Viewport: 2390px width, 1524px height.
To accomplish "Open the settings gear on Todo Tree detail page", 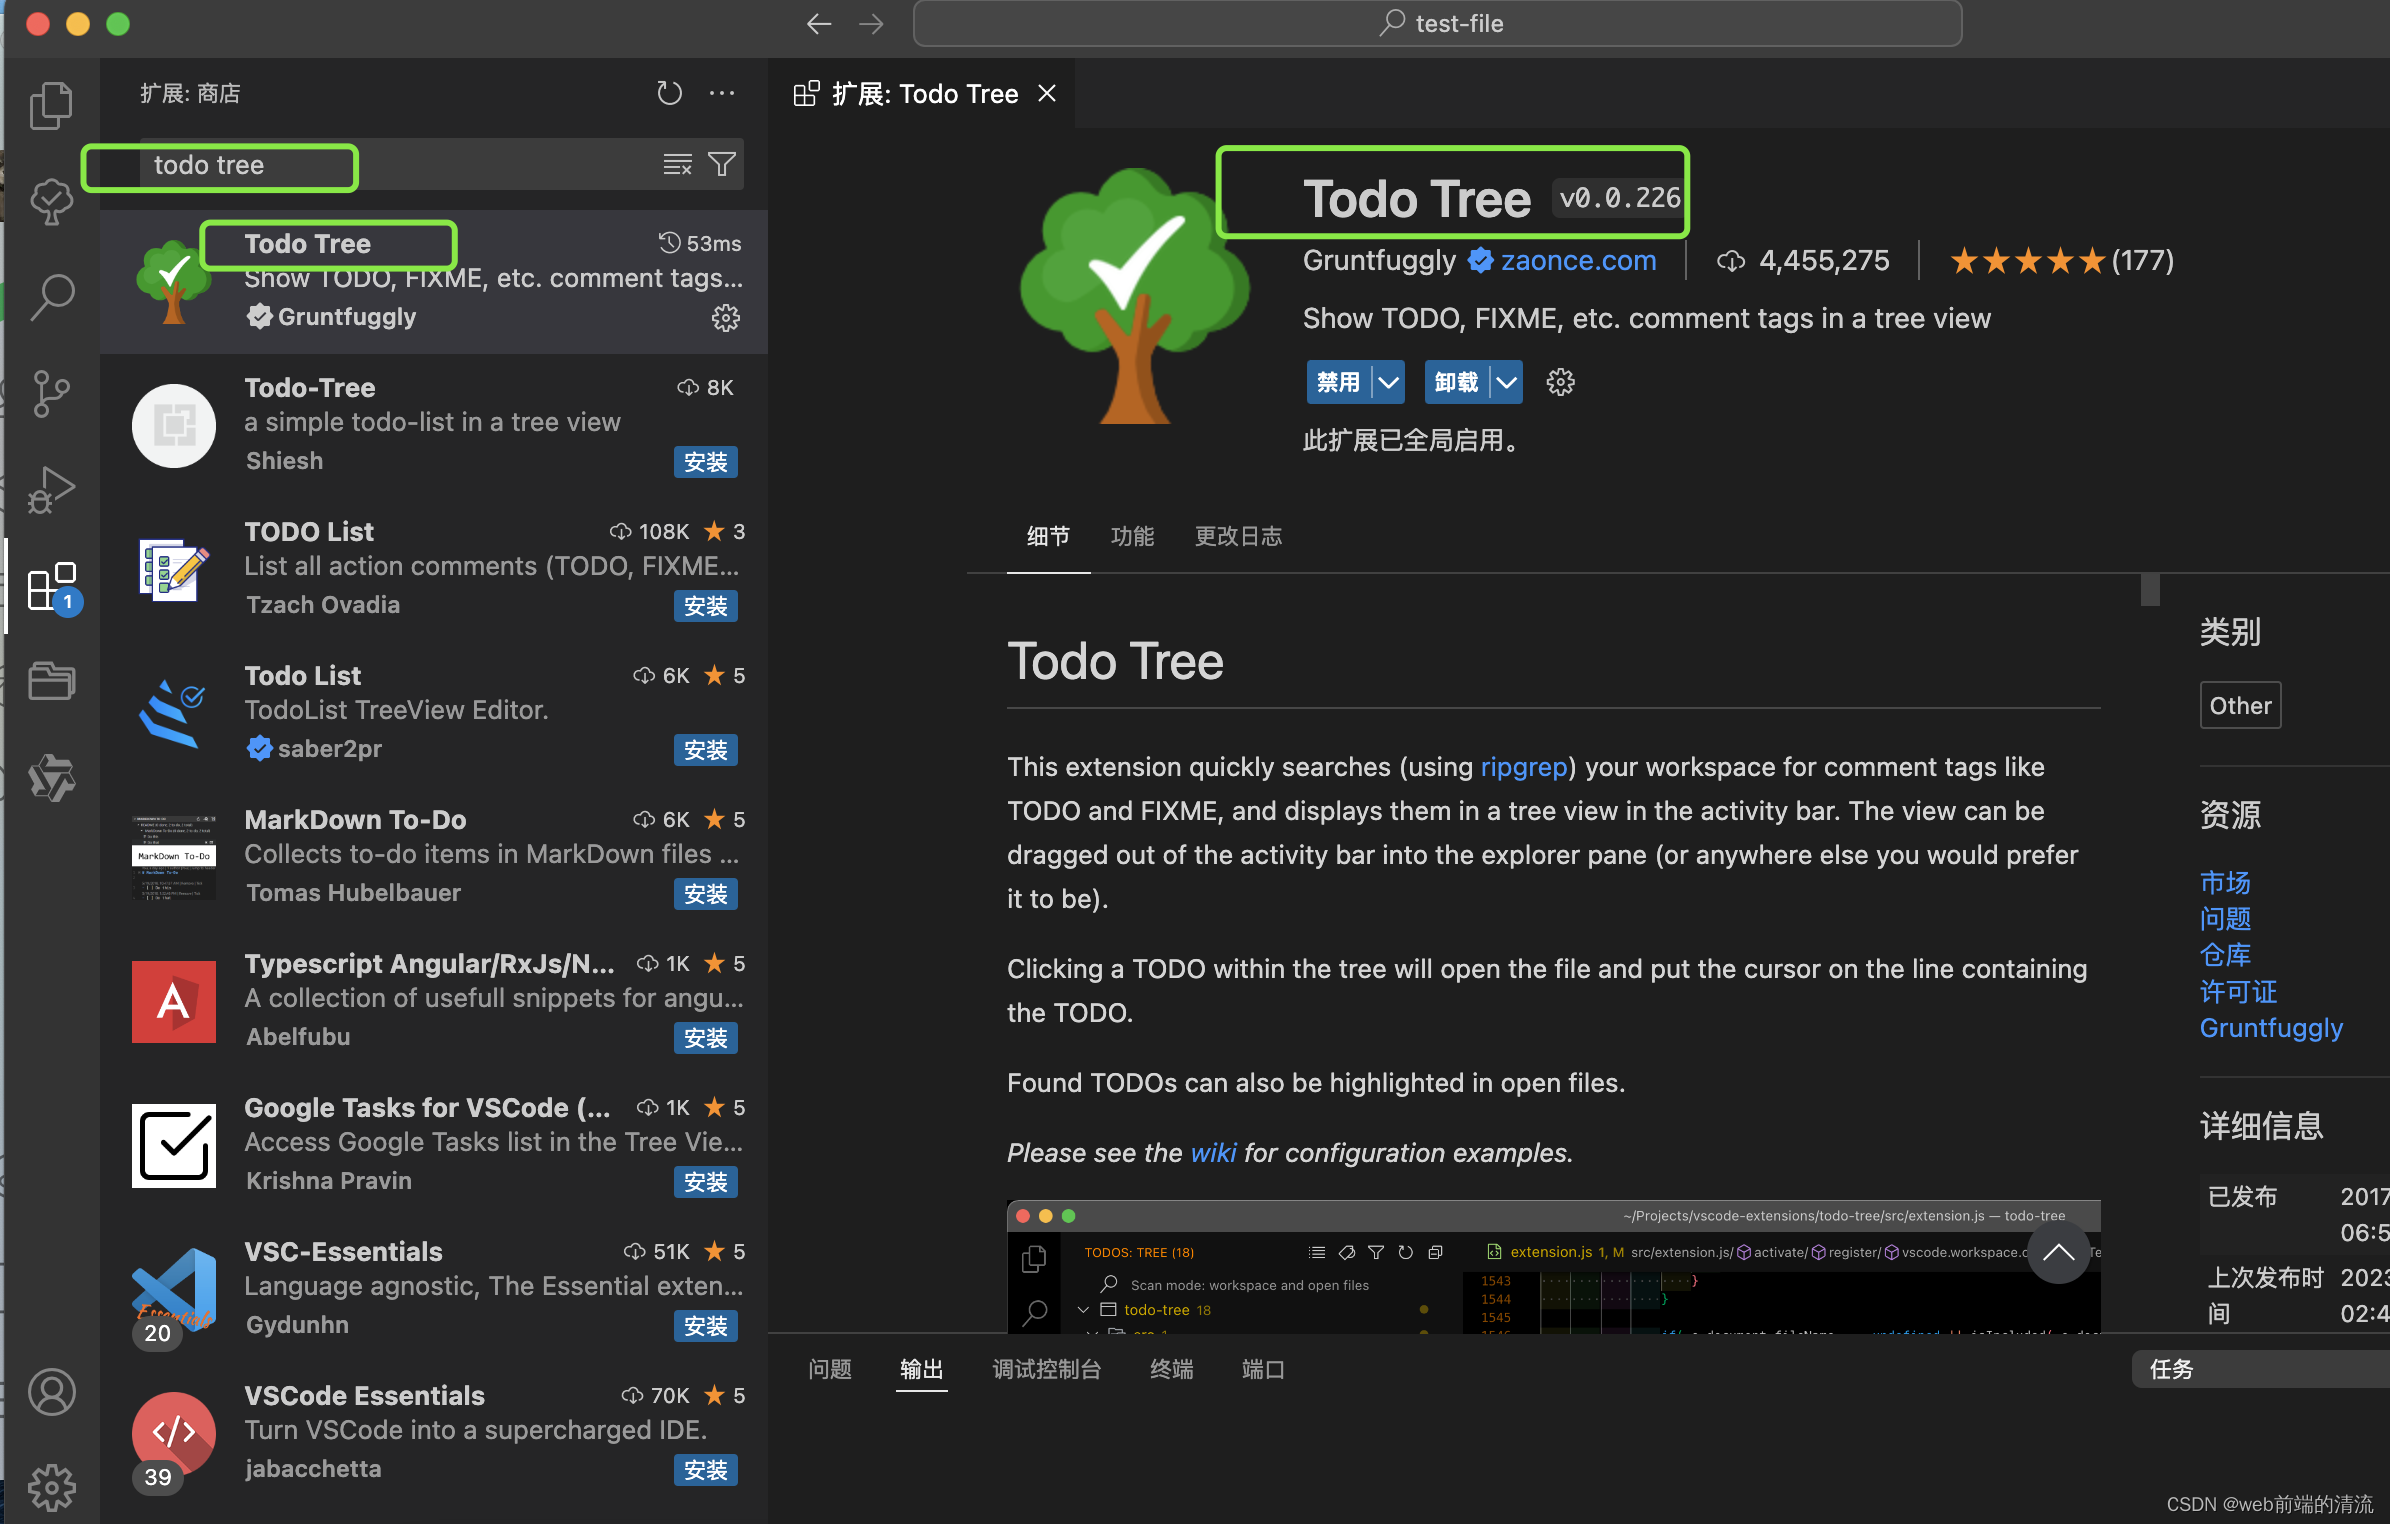I will (x=1560, y=382).
